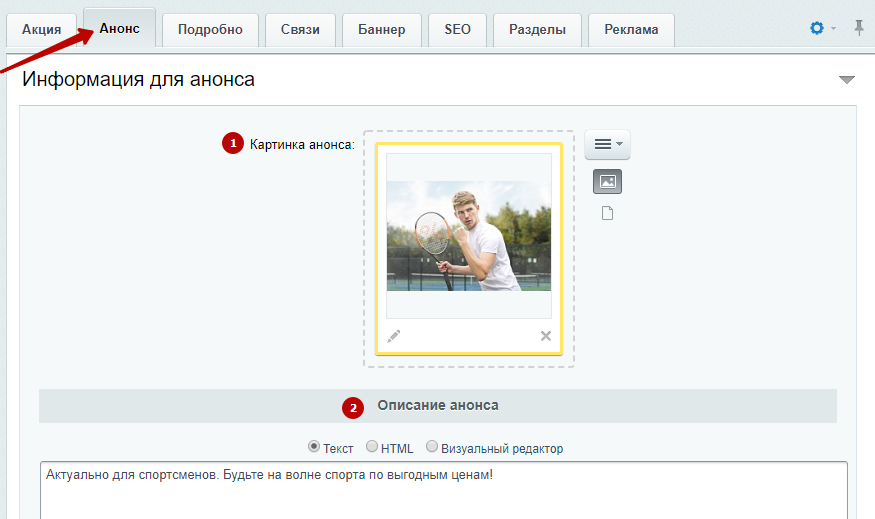Viewport: 875px width, 519px height.
Task: Open the image upload options hamburger menu
Action: coord(608,145)
